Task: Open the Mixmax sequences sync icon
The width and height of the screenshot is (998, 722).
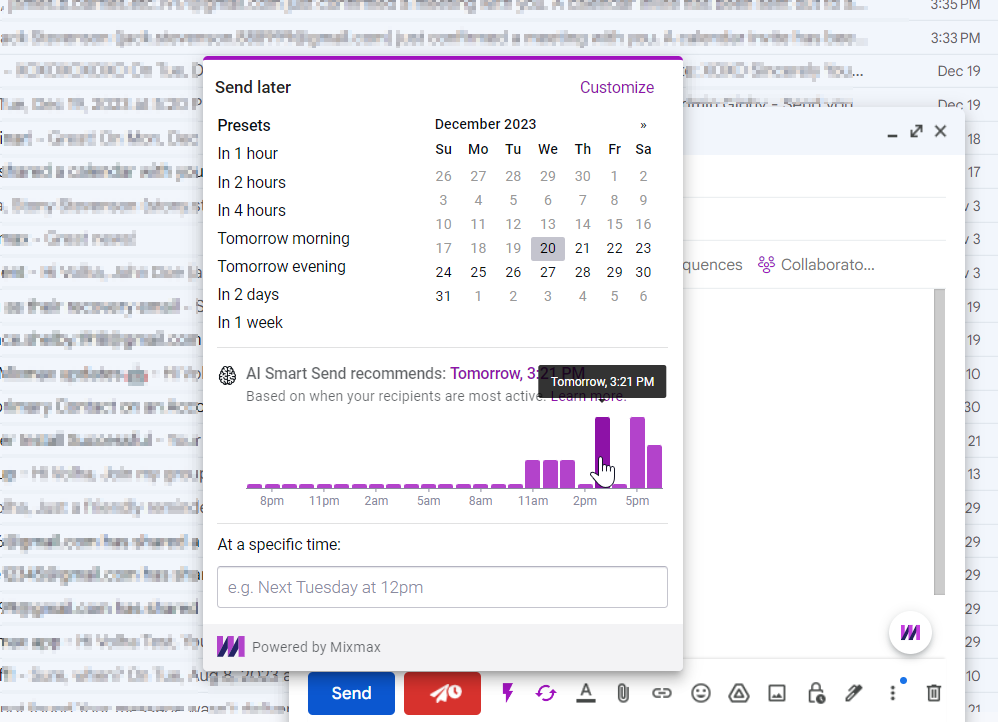Action: [x=546, y=692]
